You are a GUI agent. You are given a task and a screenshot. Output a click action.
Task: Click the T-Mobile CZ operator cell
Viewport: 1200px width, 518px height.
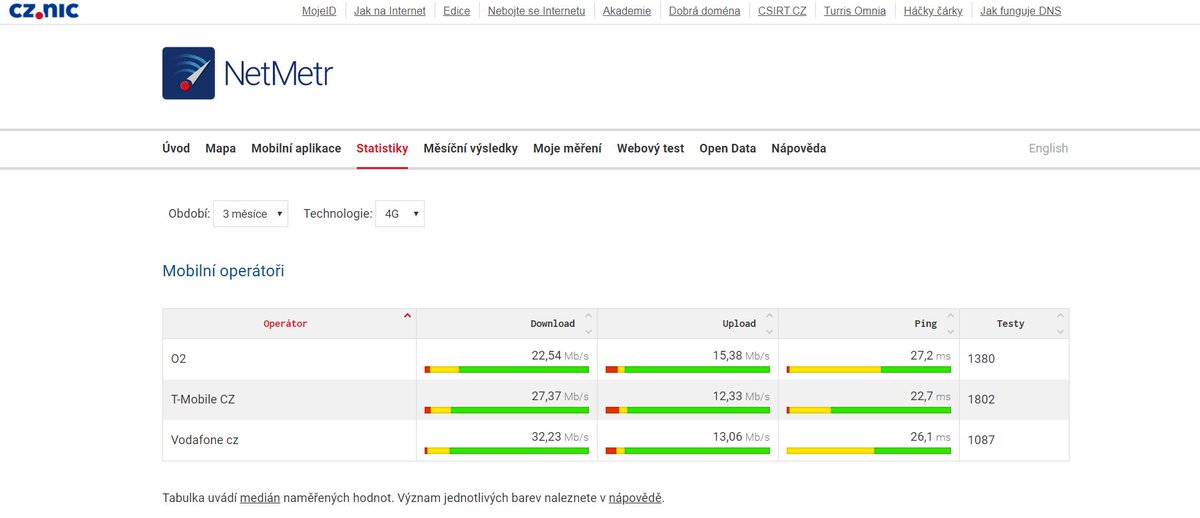pos(289,399)
